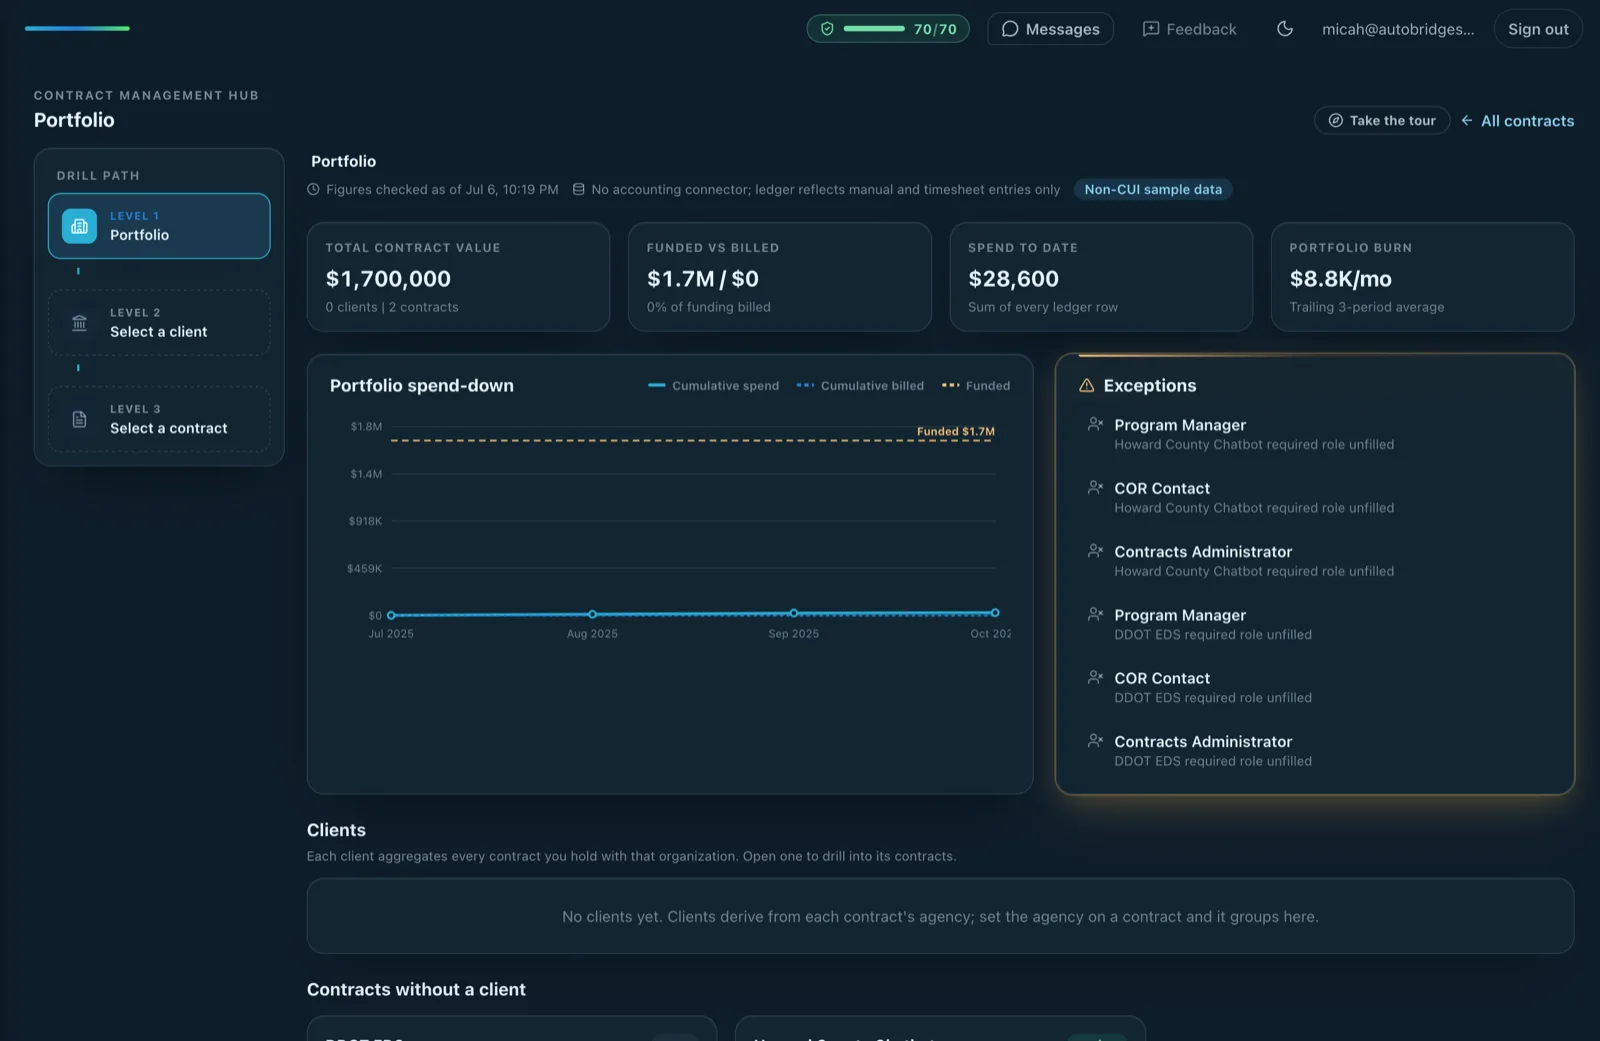The width and height of the screenshot is (1600, 1041).
Task: Open Howard County Chatbot Contracts Administrator exception
Action: click(x=1315, y=561)
